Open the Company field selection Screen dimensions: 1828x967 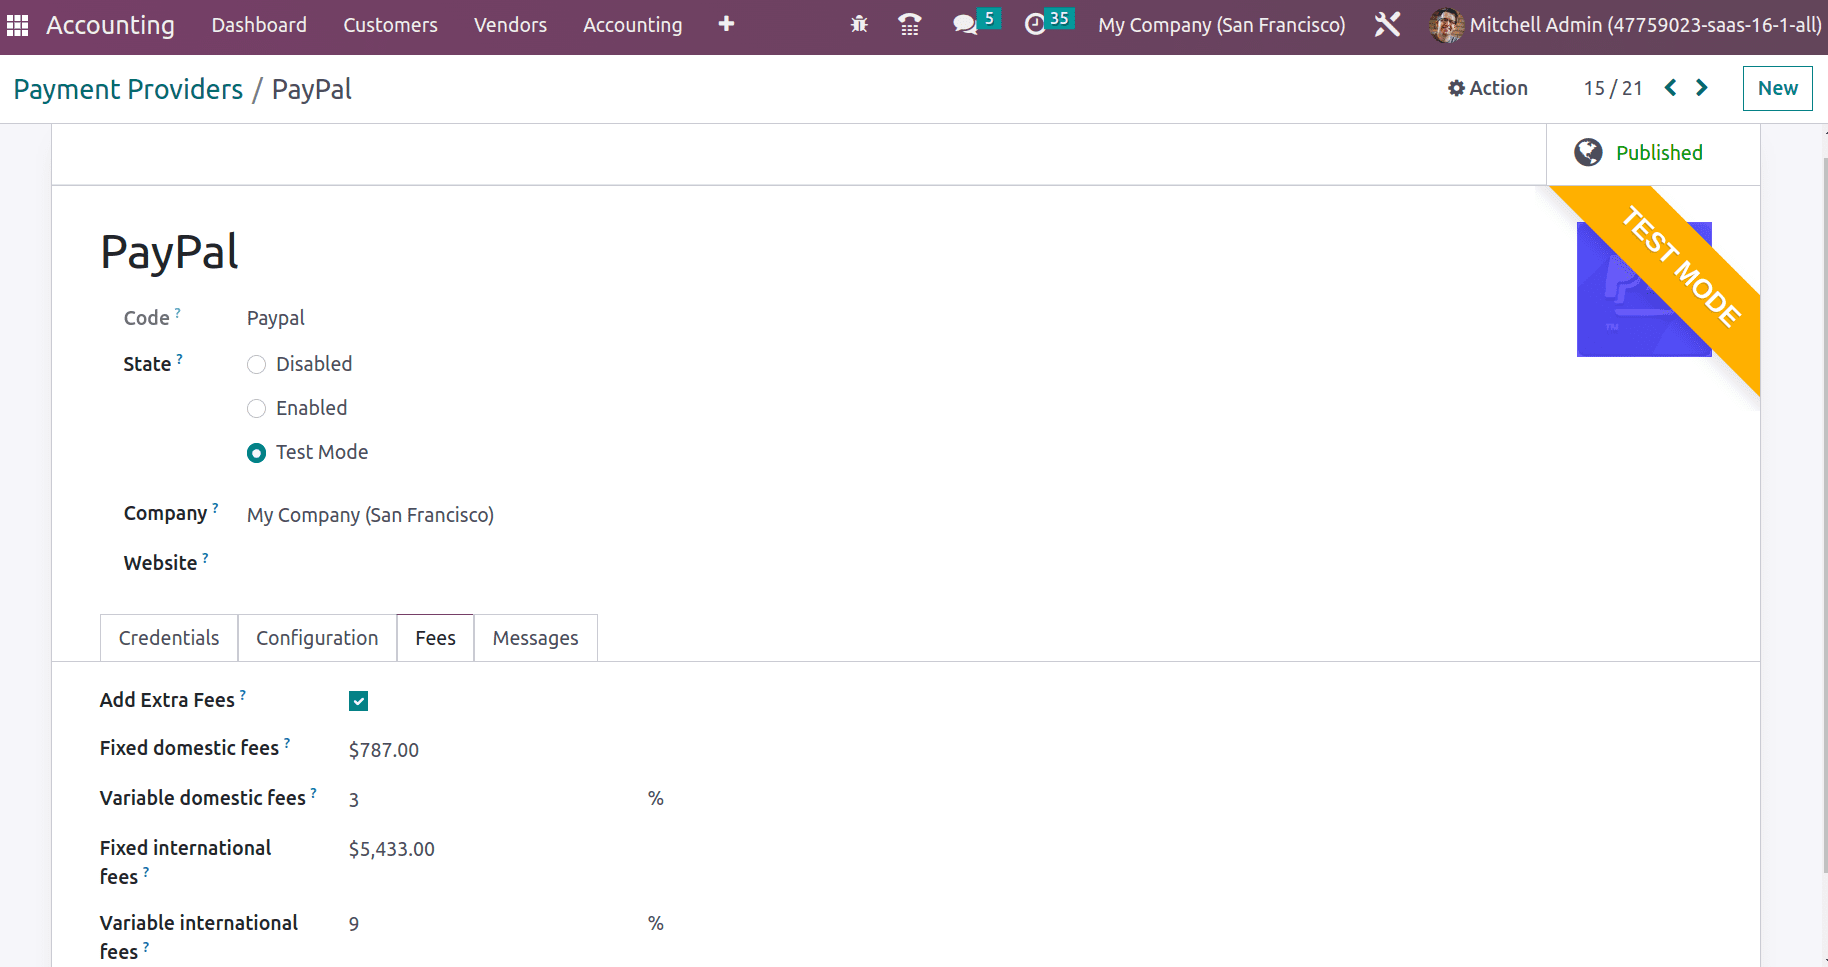(370, 515)
